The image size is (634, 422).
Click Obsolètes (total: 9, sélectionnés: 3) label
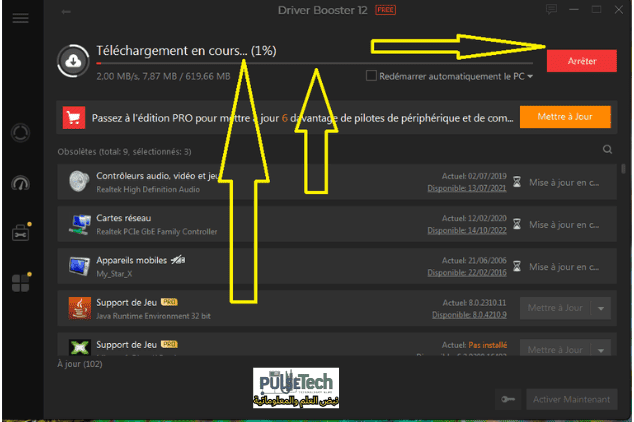point(125,152)
